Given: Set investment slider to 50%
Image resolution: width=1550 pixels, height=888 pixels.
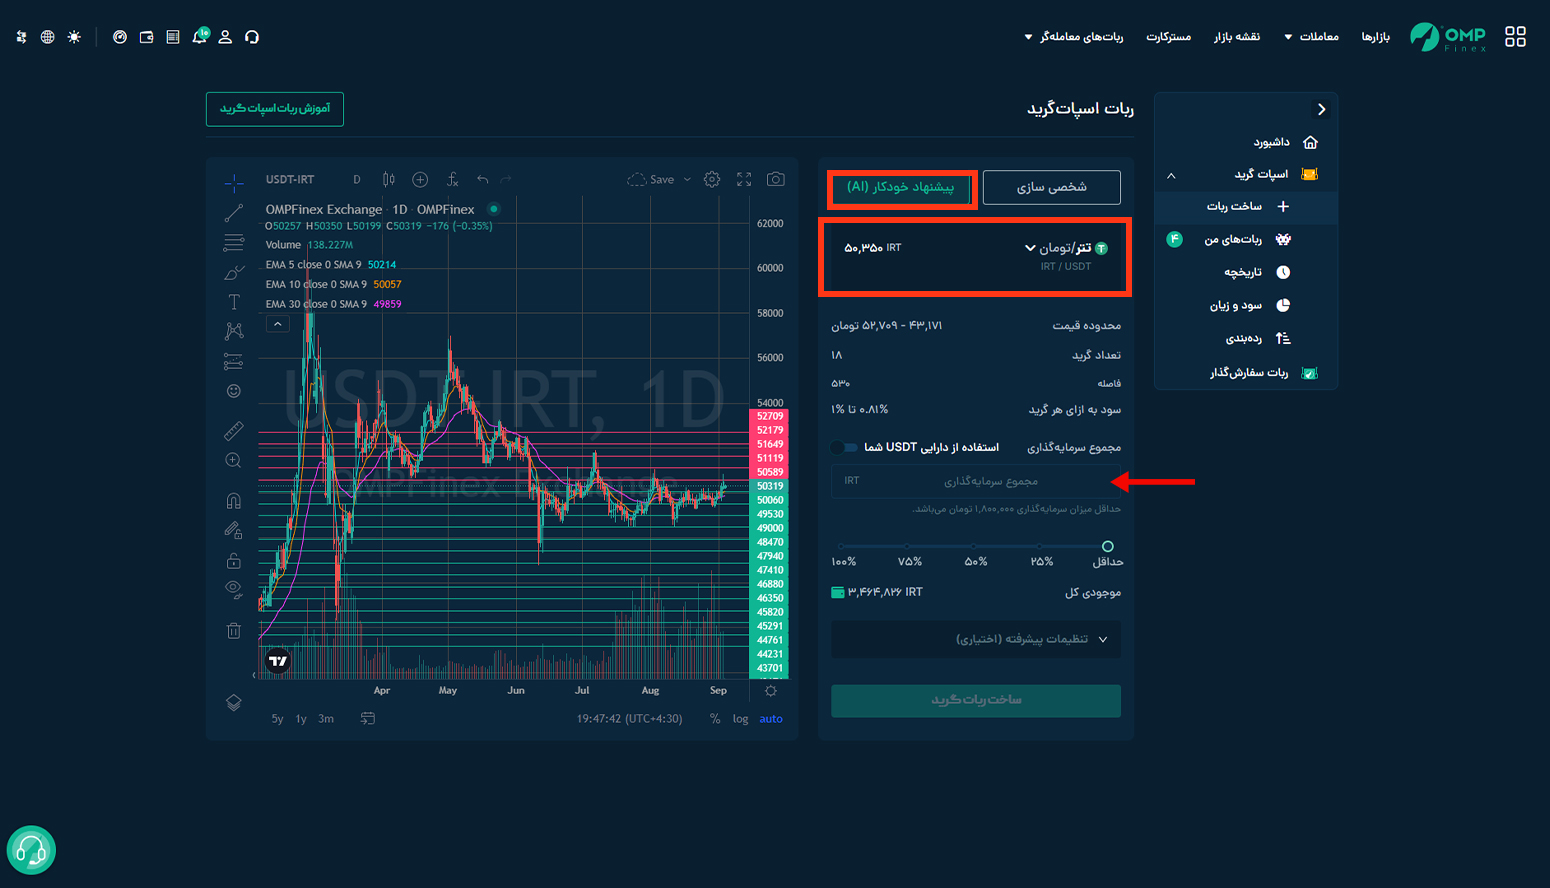Looking at the screenshot, I should coord(975,547).
